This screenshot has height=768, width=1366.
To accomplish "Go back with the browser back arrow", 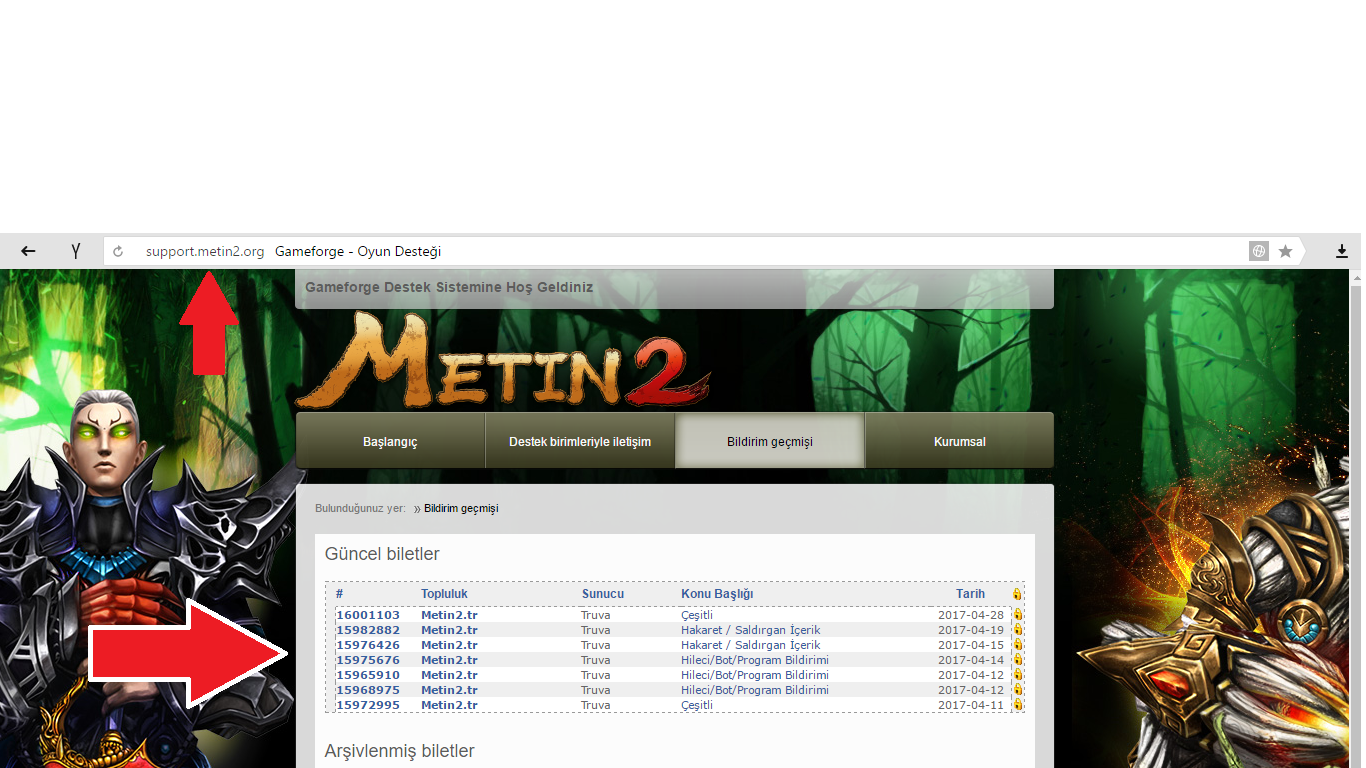I will (28, 251).
